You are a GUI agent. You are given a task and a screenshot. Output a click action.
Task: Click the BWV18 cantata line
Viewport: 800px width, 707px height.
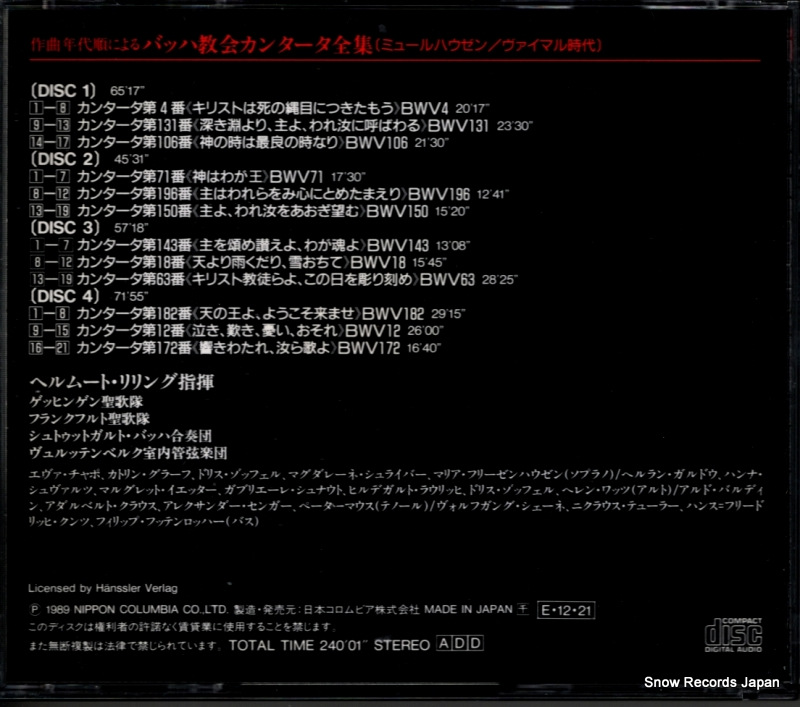point(238,263)
